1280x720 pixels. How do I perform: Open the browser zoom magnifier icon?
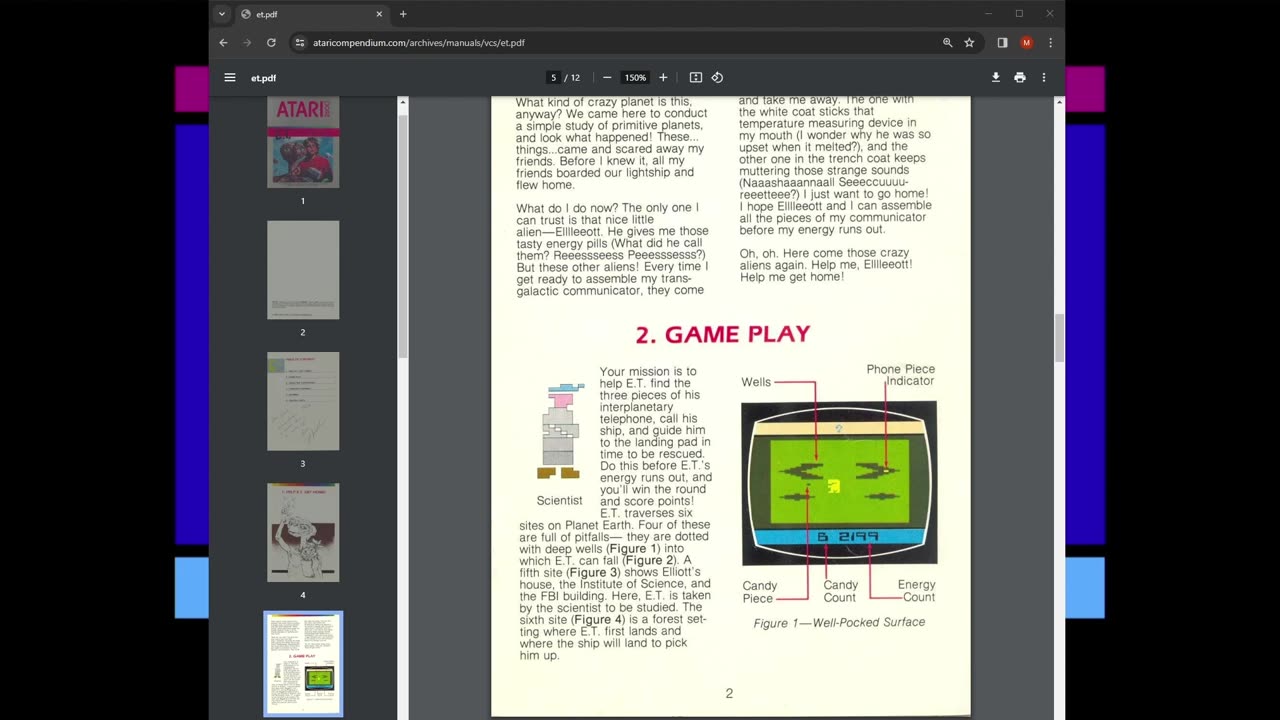[947, 43]
